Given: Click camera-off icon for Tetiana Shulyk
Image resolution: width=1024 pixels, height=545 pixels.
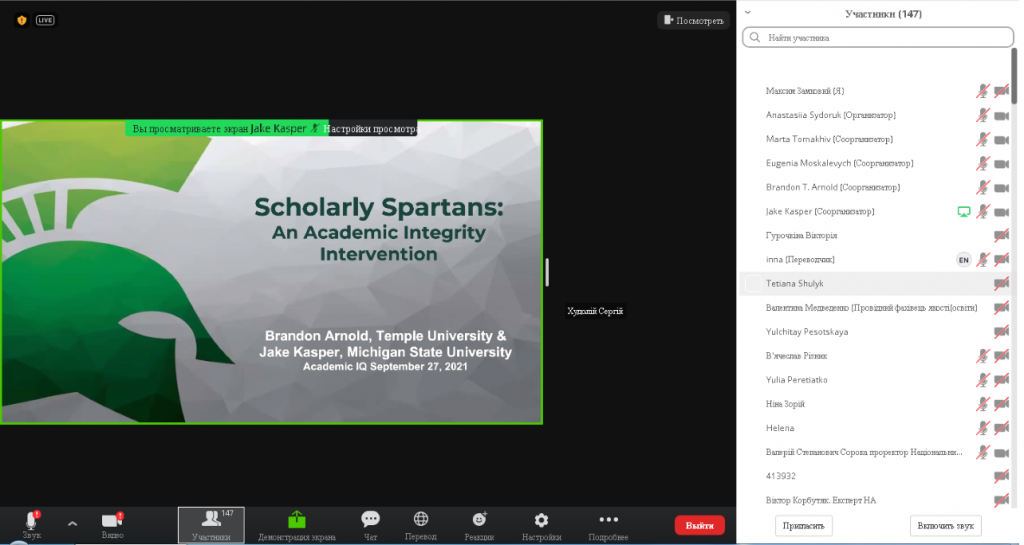Looking at the screenshot, I should click(x=1001, y=283).
